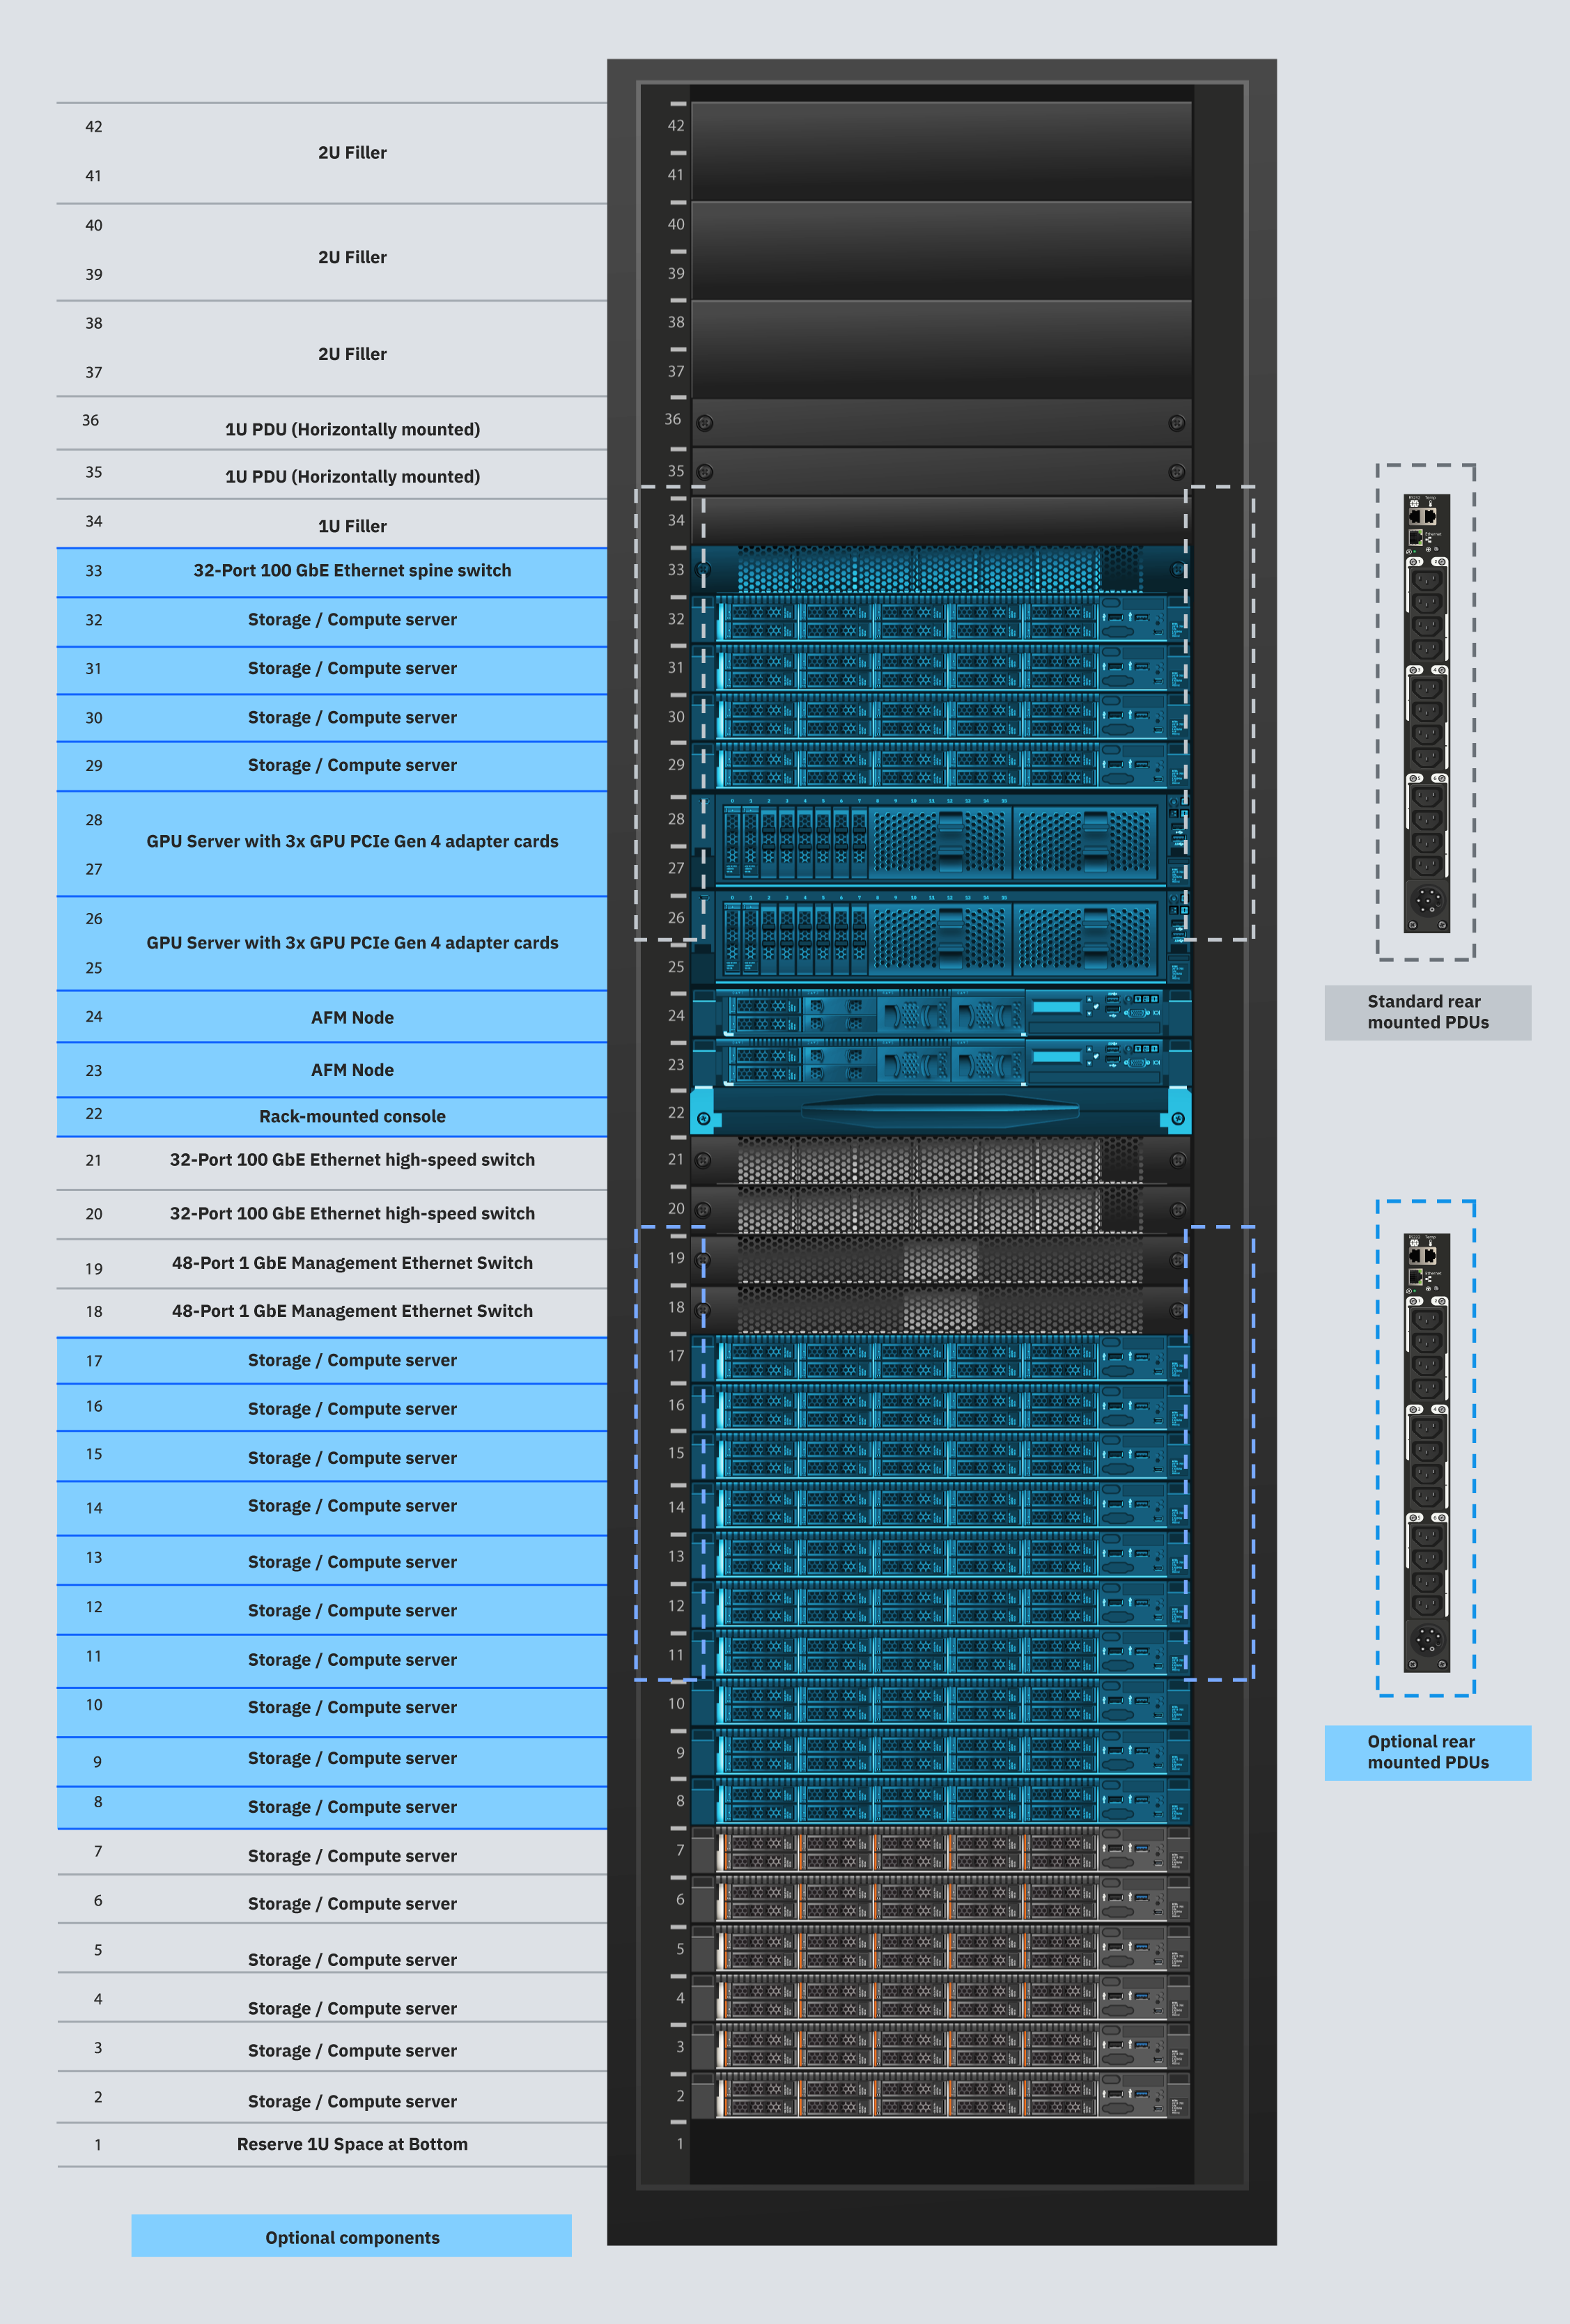Click the GPU server in rack slots 27-28
The height and width of the screenshot is (2324, 1570).
(940, 840)
